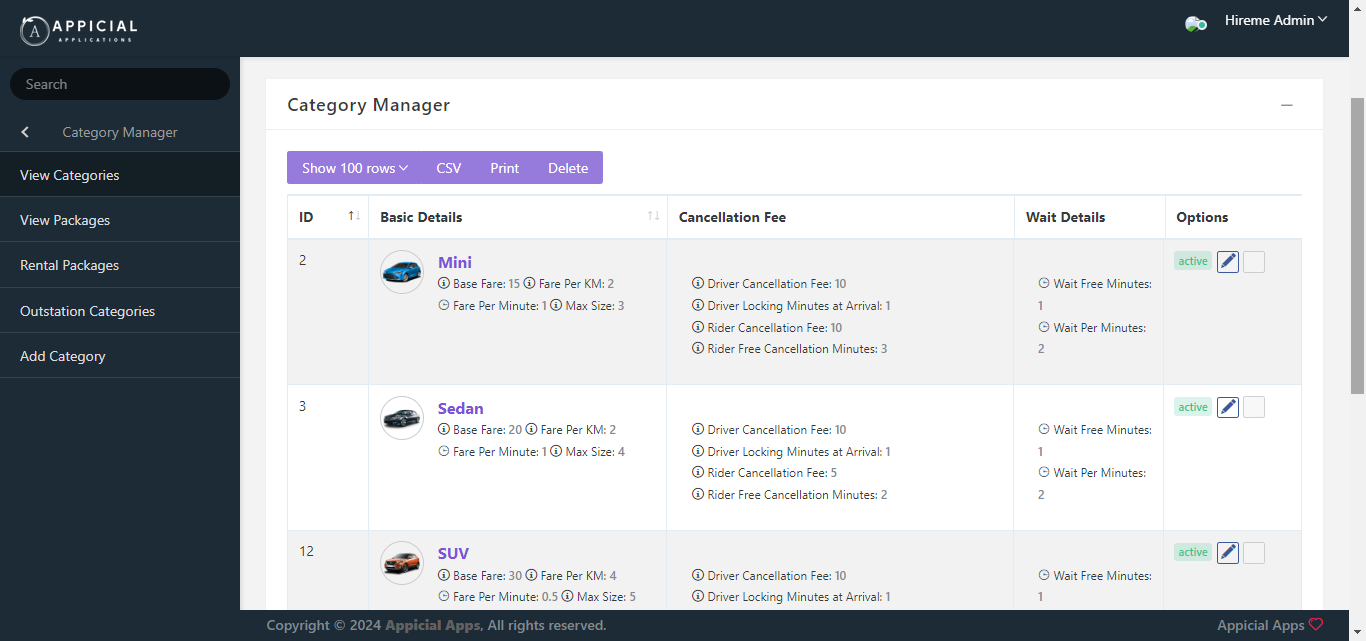Click 'Rider Free Cancellation Minutes: 2' text
This screenshot has height=641, width=1366.
click(797, 495)
